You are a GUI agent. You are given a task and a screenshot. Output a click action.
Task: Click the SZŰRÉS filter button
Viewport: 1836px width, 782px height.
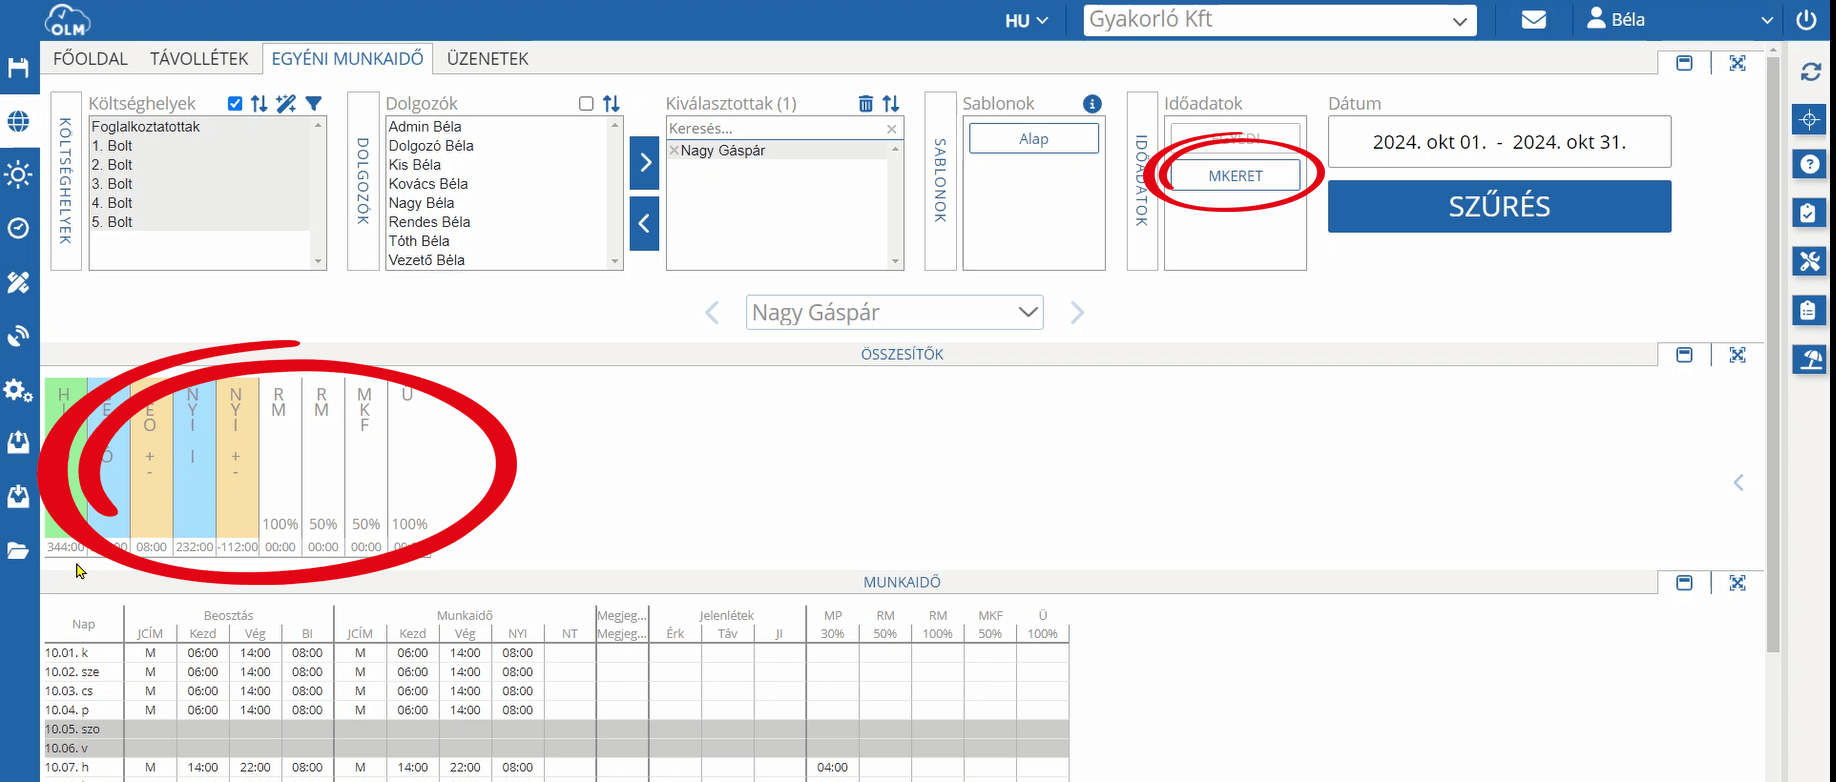pyautogui.click(x=1500, y=207)
